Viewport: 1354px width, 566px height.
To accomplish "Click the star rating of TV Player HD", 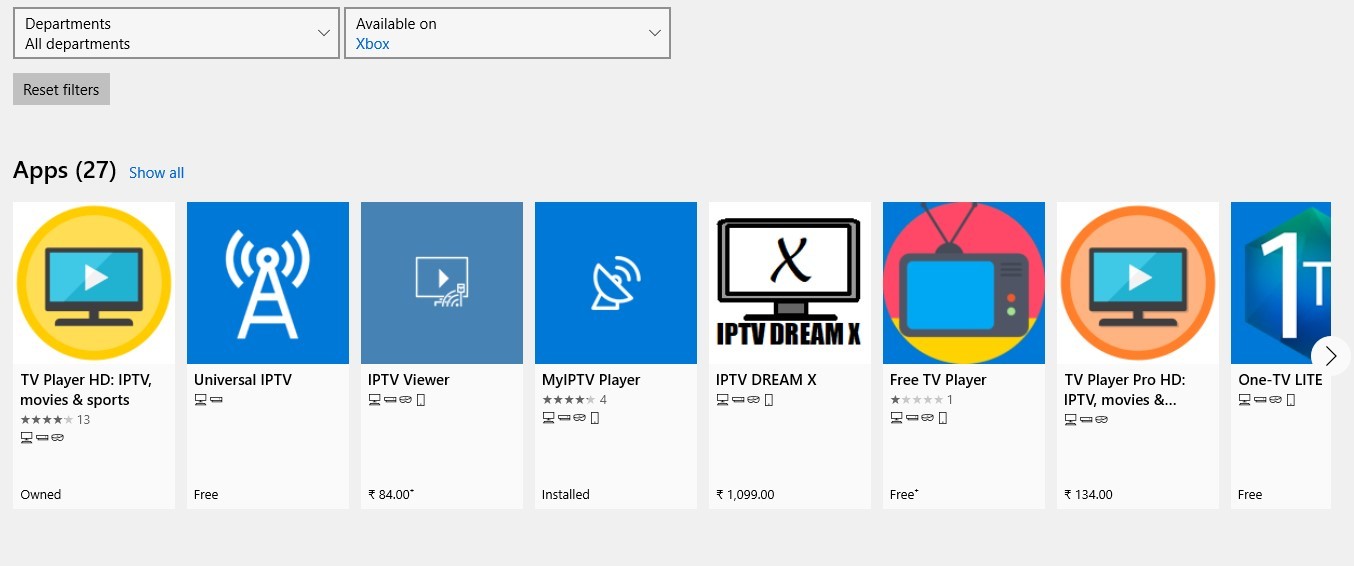I will click(47, 420).
